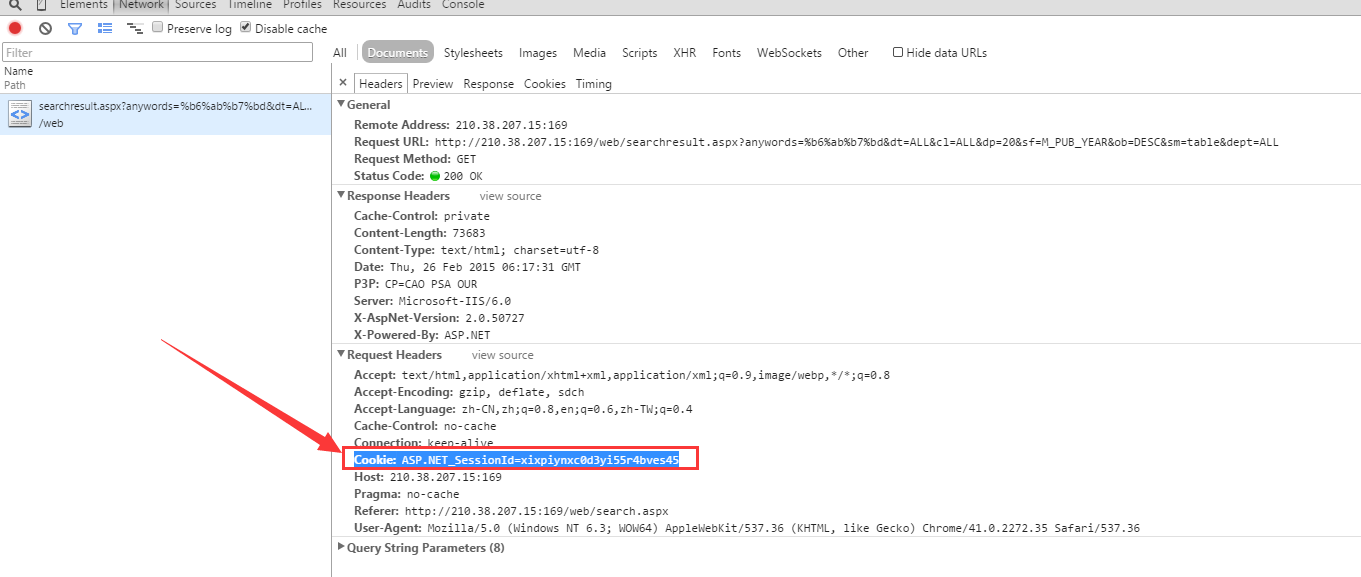Switch to the Audits panel
The height and width of the screenshot is (577, 1361).
point(414,5)
